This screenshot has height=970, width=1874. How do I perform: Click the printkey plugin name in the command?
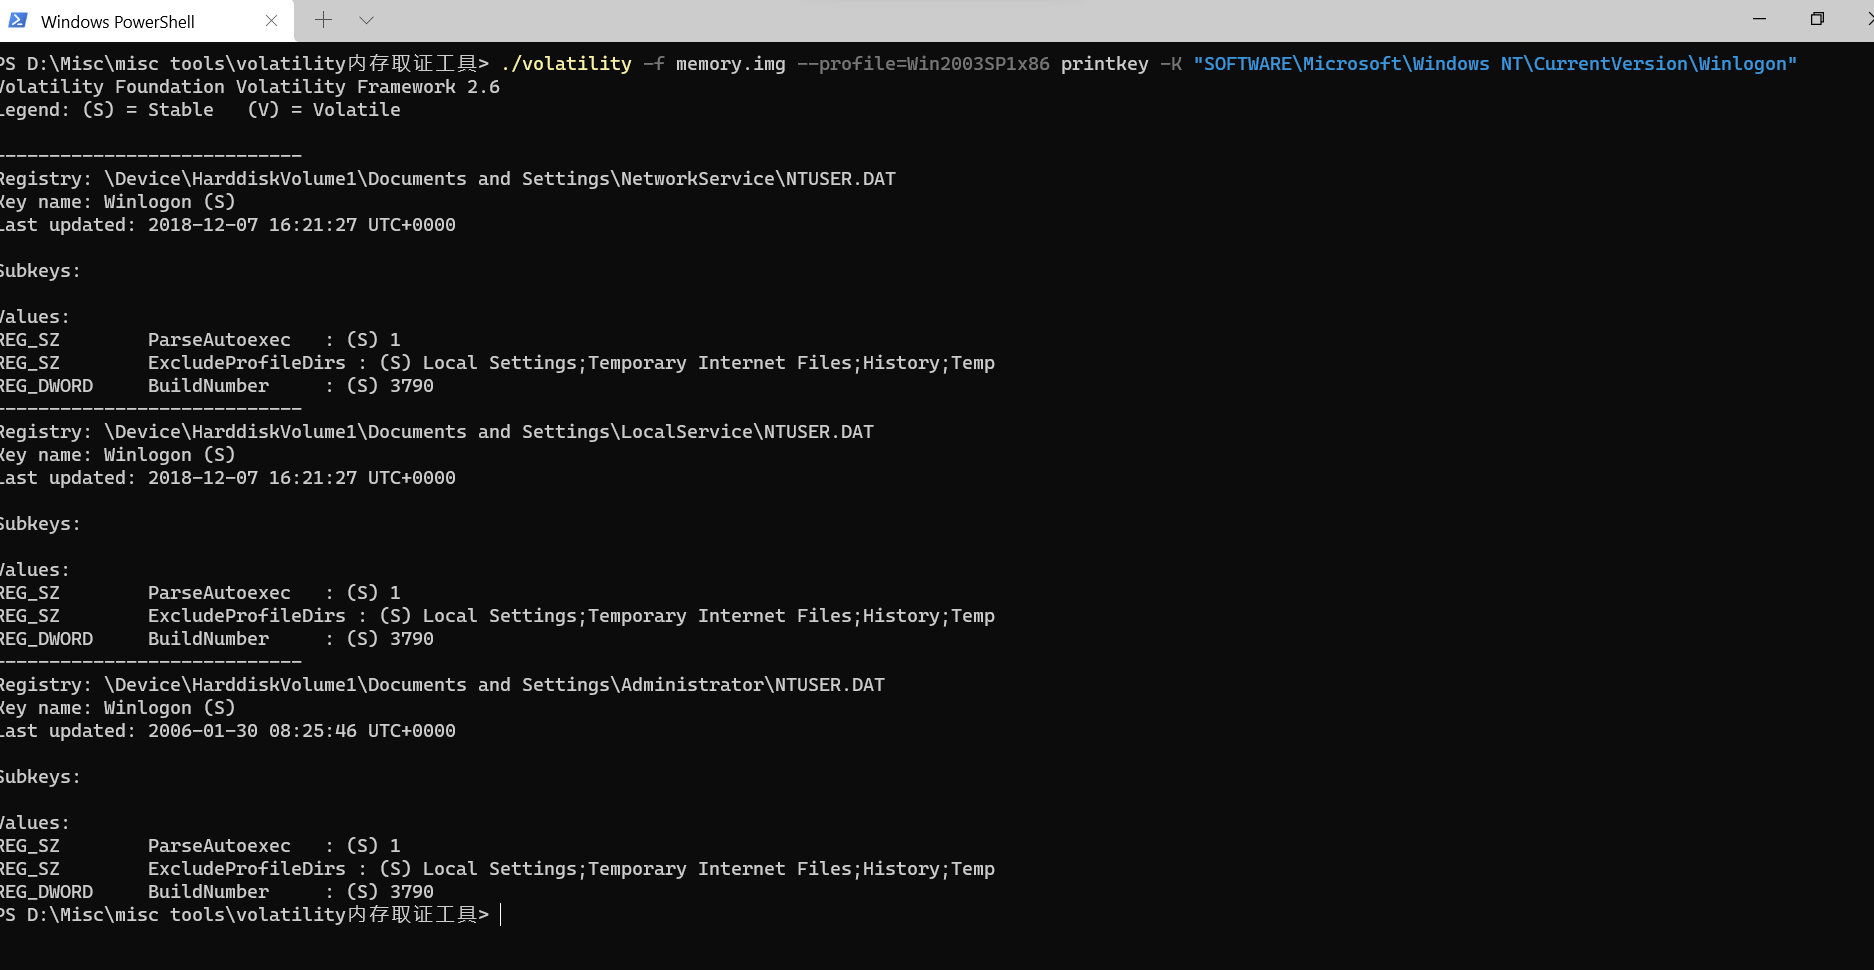click(x=1104, y=63)
